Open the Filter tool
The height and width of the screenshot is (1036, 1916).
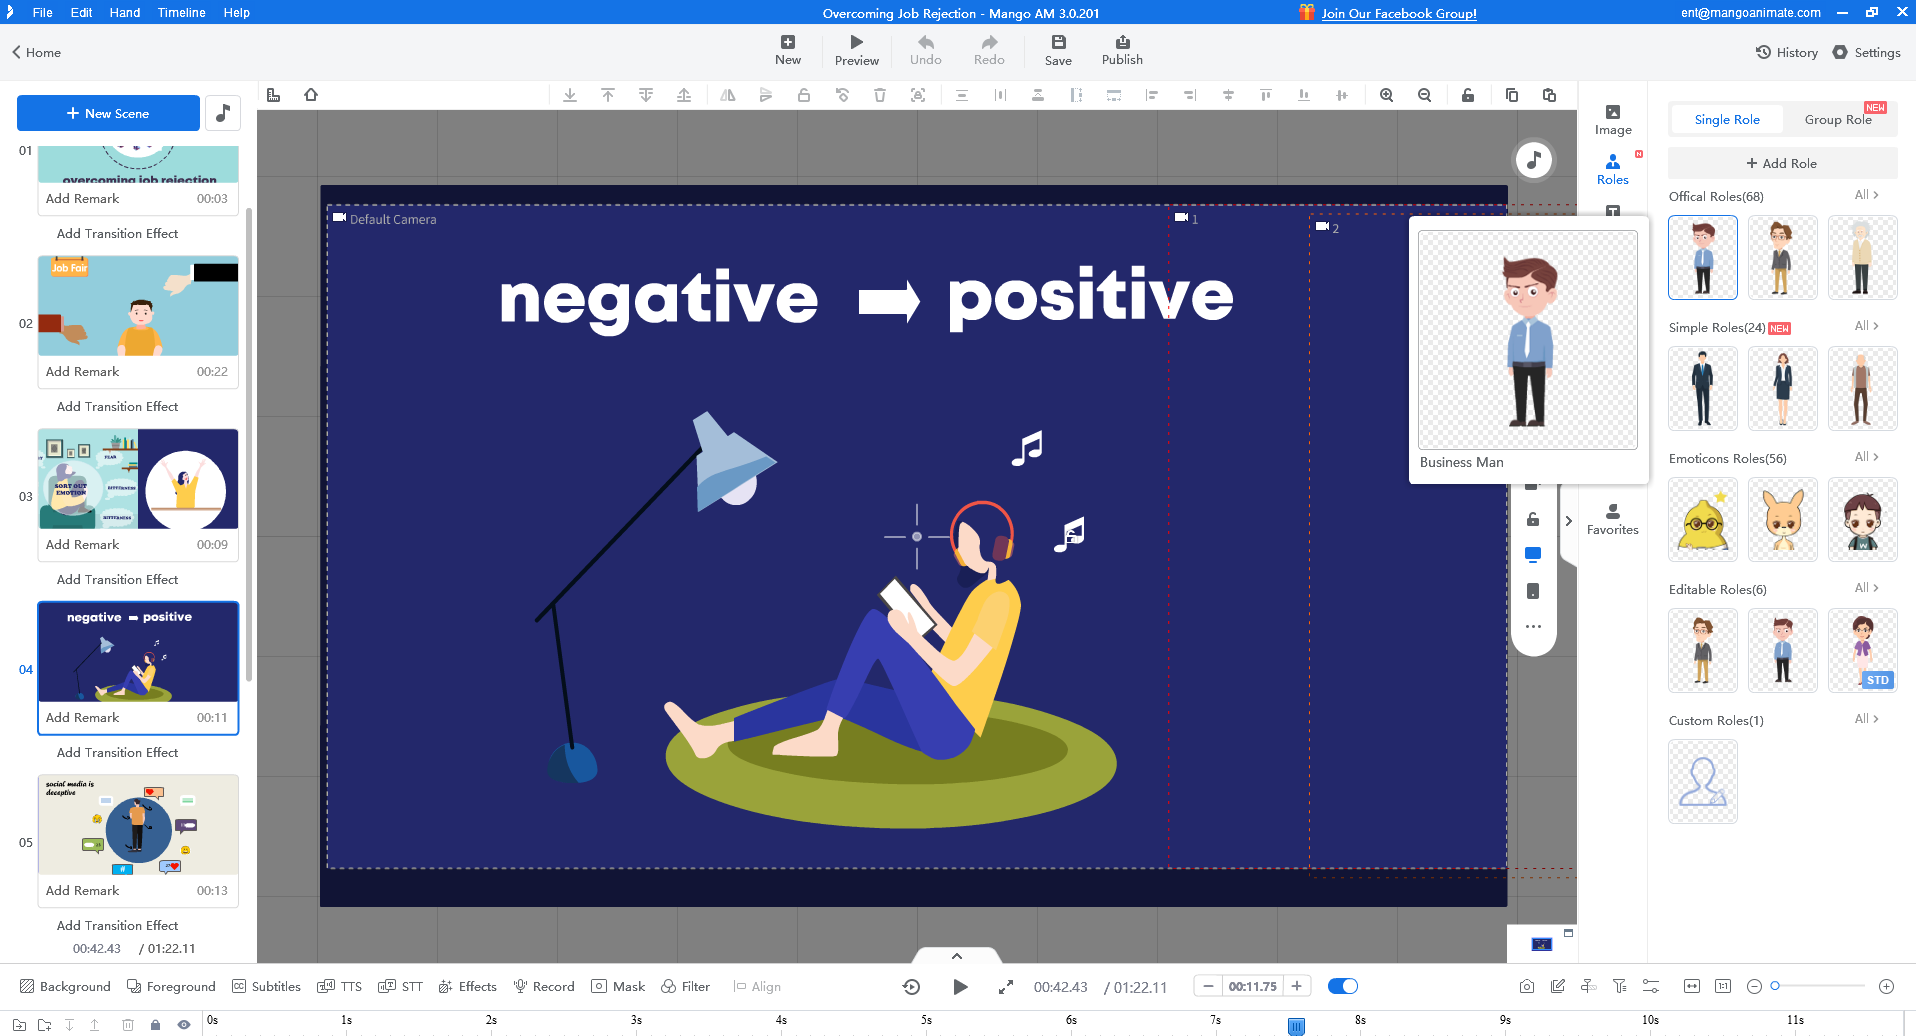pyautogui.click(x=685, y=986)
